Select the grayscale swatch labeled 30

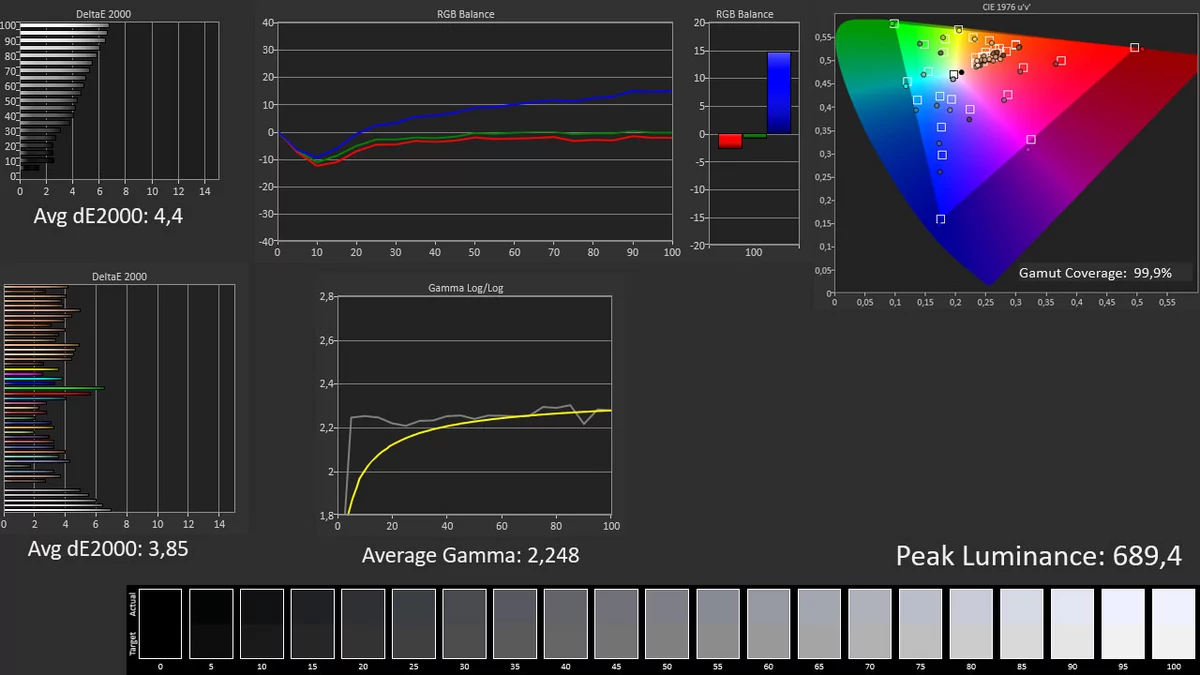pos(464,623)
